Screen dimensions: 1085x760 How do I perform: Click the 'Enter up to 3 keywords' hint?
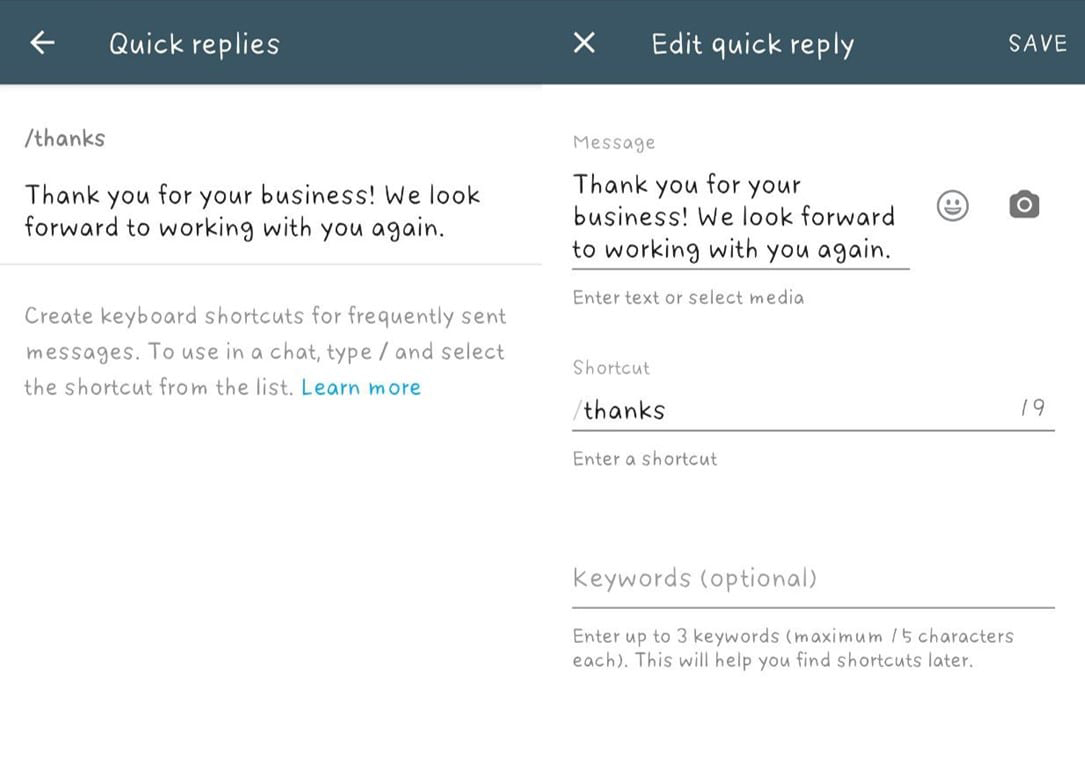pyautogui.click(x=792, y=648)
